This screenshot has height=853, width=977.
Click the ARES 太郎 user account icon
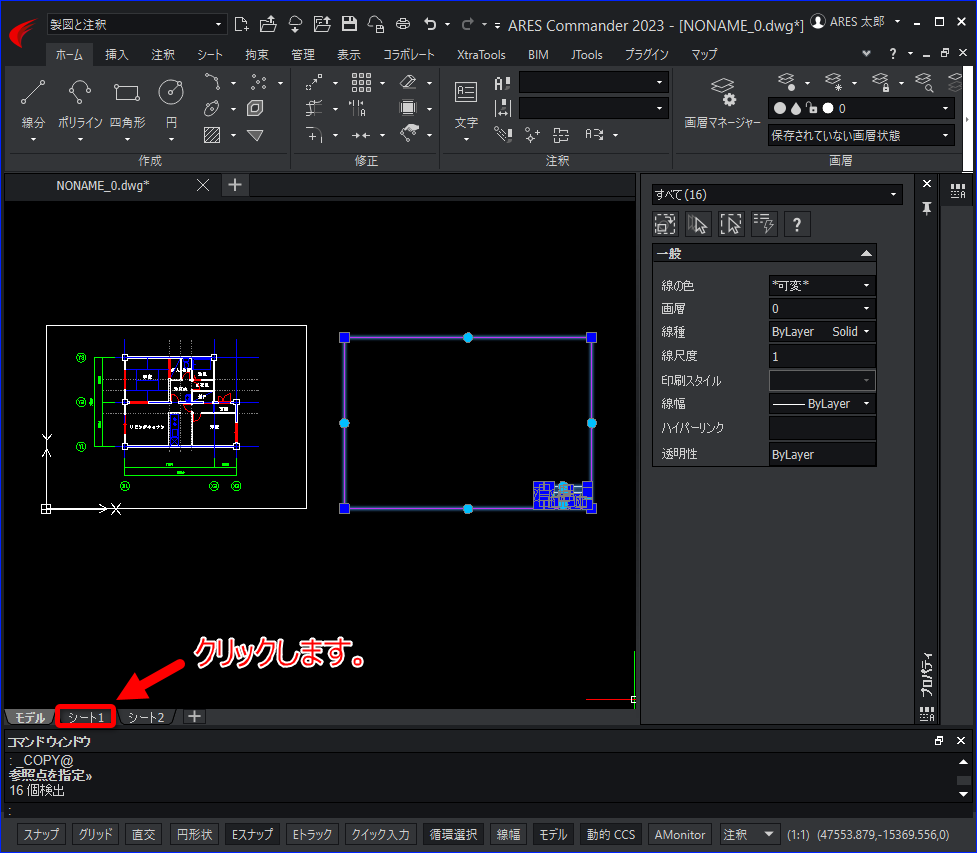point(818,22)
